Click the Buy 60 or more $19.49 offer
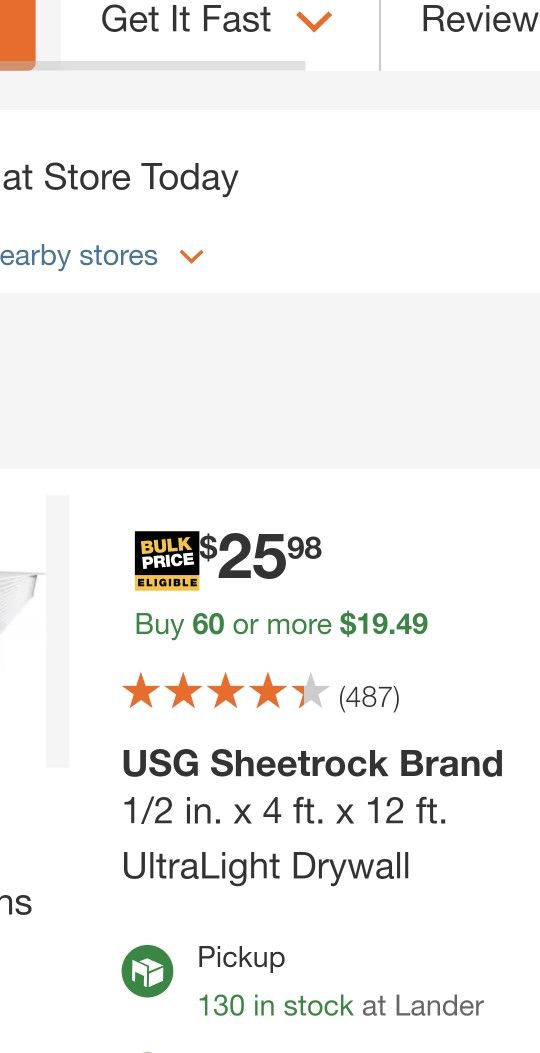540x1053 pixels. point(281,625)
